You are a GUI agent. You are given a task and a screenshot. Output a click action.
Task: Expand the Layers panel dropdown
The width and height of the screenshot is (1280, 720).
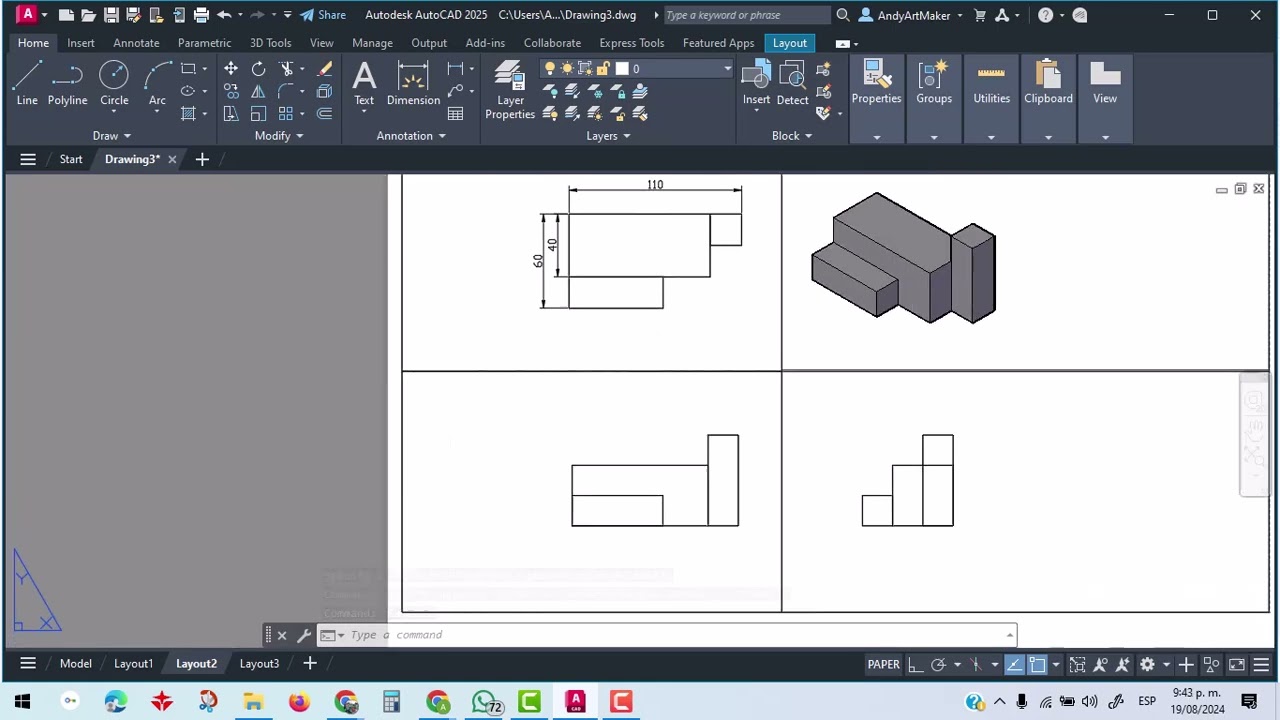tap(608, 136)
